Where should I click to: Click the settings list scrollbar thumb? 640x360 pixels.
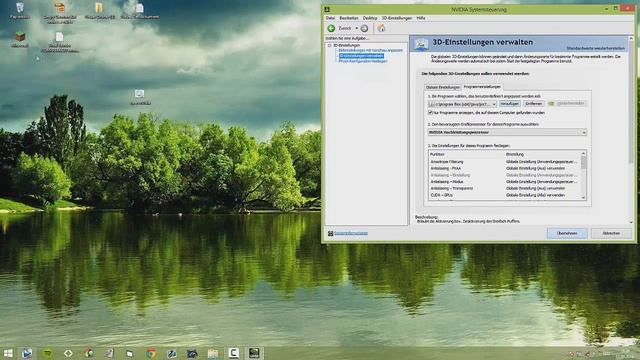click(584, 162)
